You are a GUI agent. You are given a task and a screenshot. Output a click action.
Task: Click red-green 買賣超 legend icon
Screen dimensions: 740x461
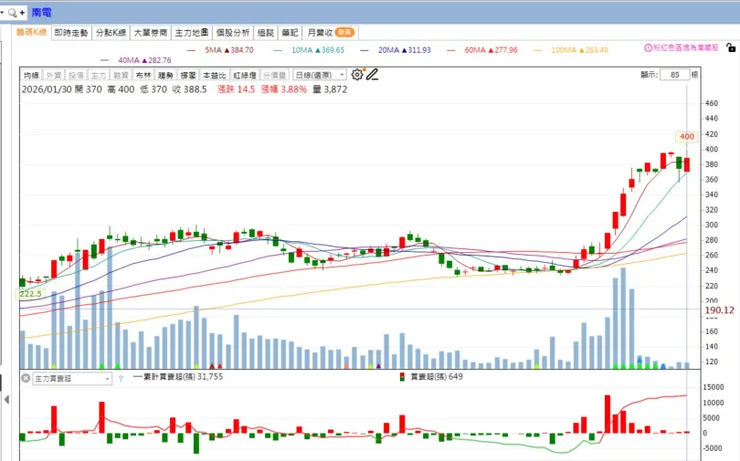tap(402, 377)
